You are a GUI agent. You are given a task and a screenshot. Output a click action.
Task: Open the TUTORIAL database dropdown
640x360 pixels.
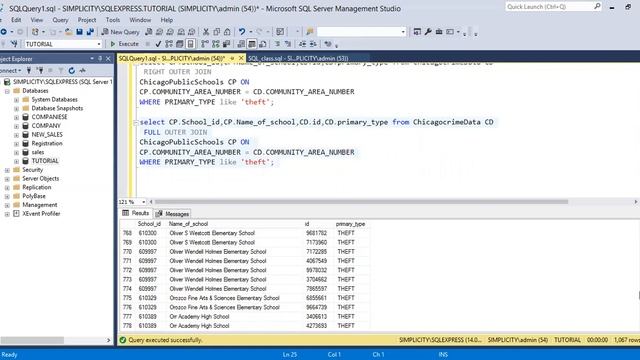(x=99, y=44)
